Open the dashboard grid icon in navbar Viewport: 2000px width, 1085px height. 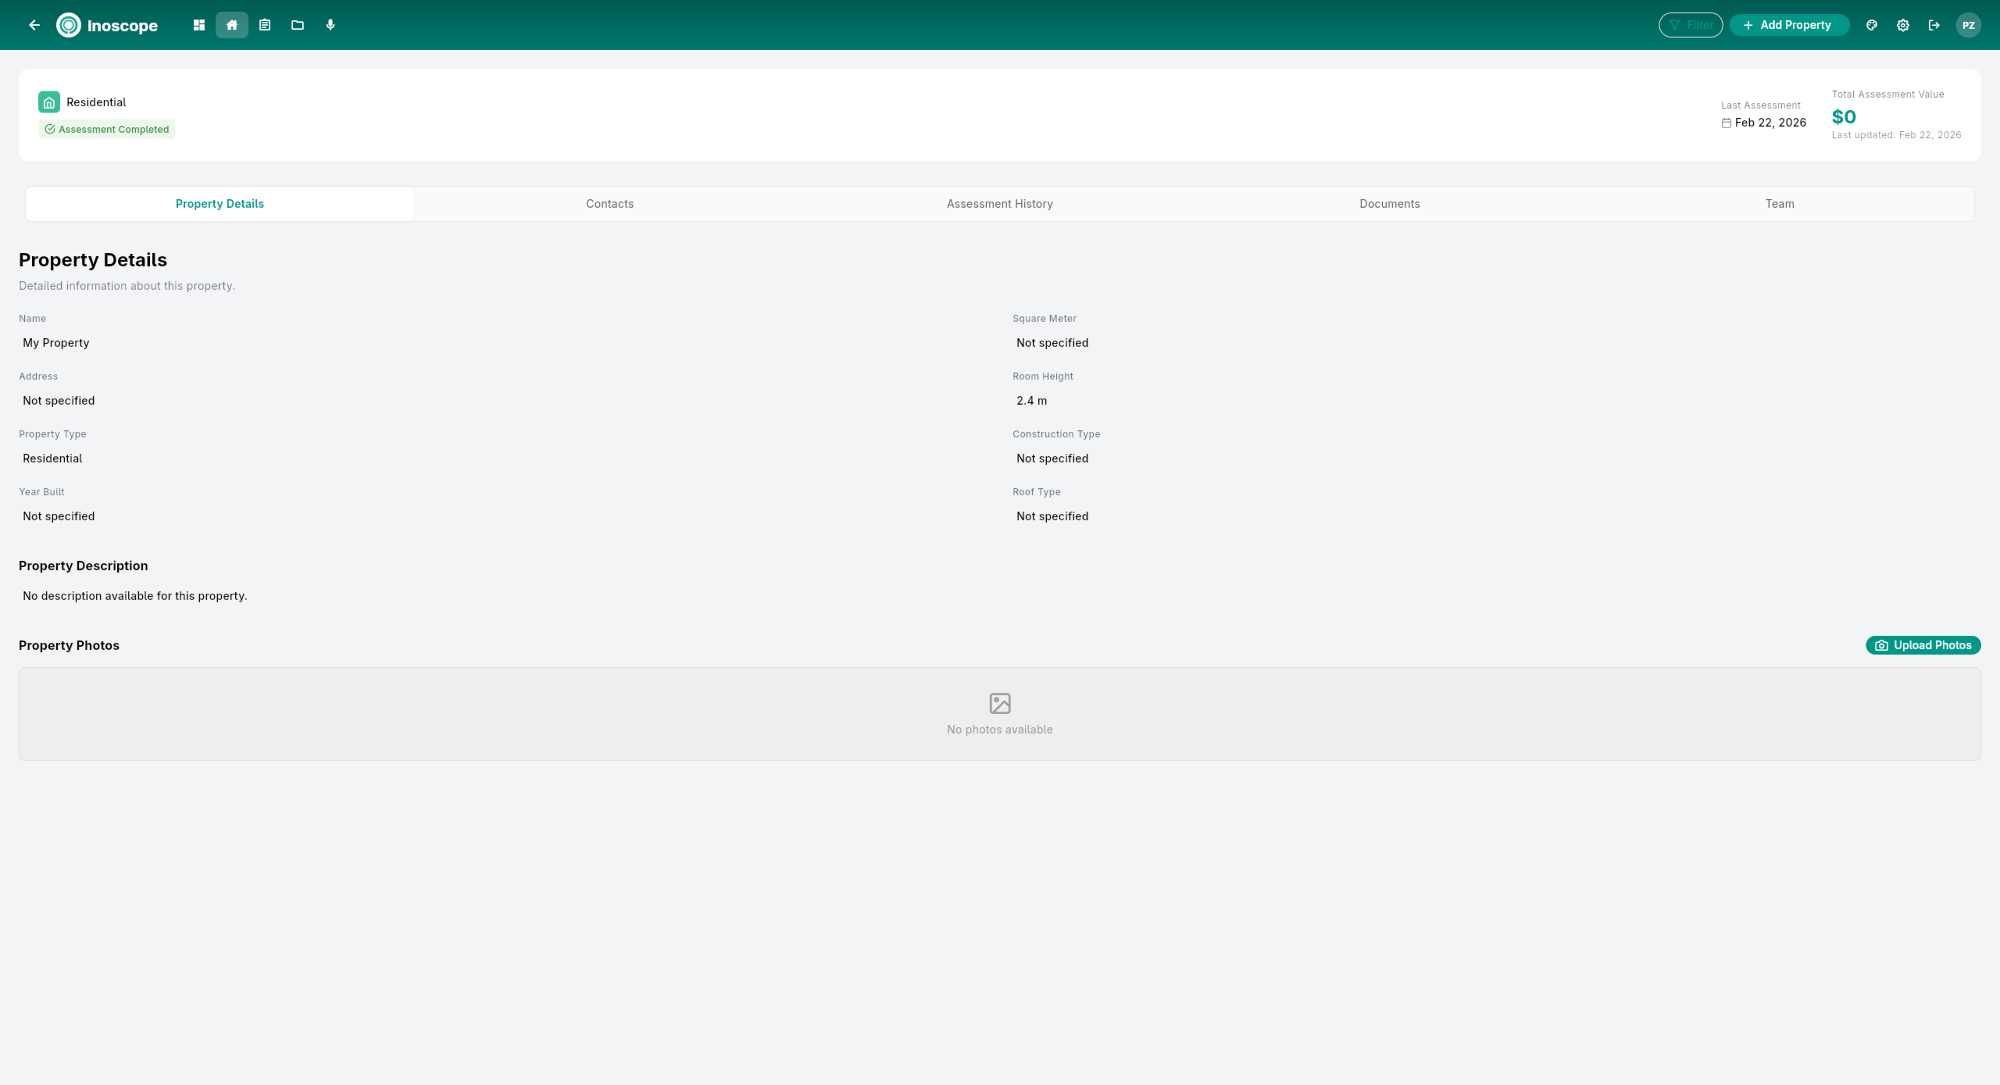click(198, 24)
